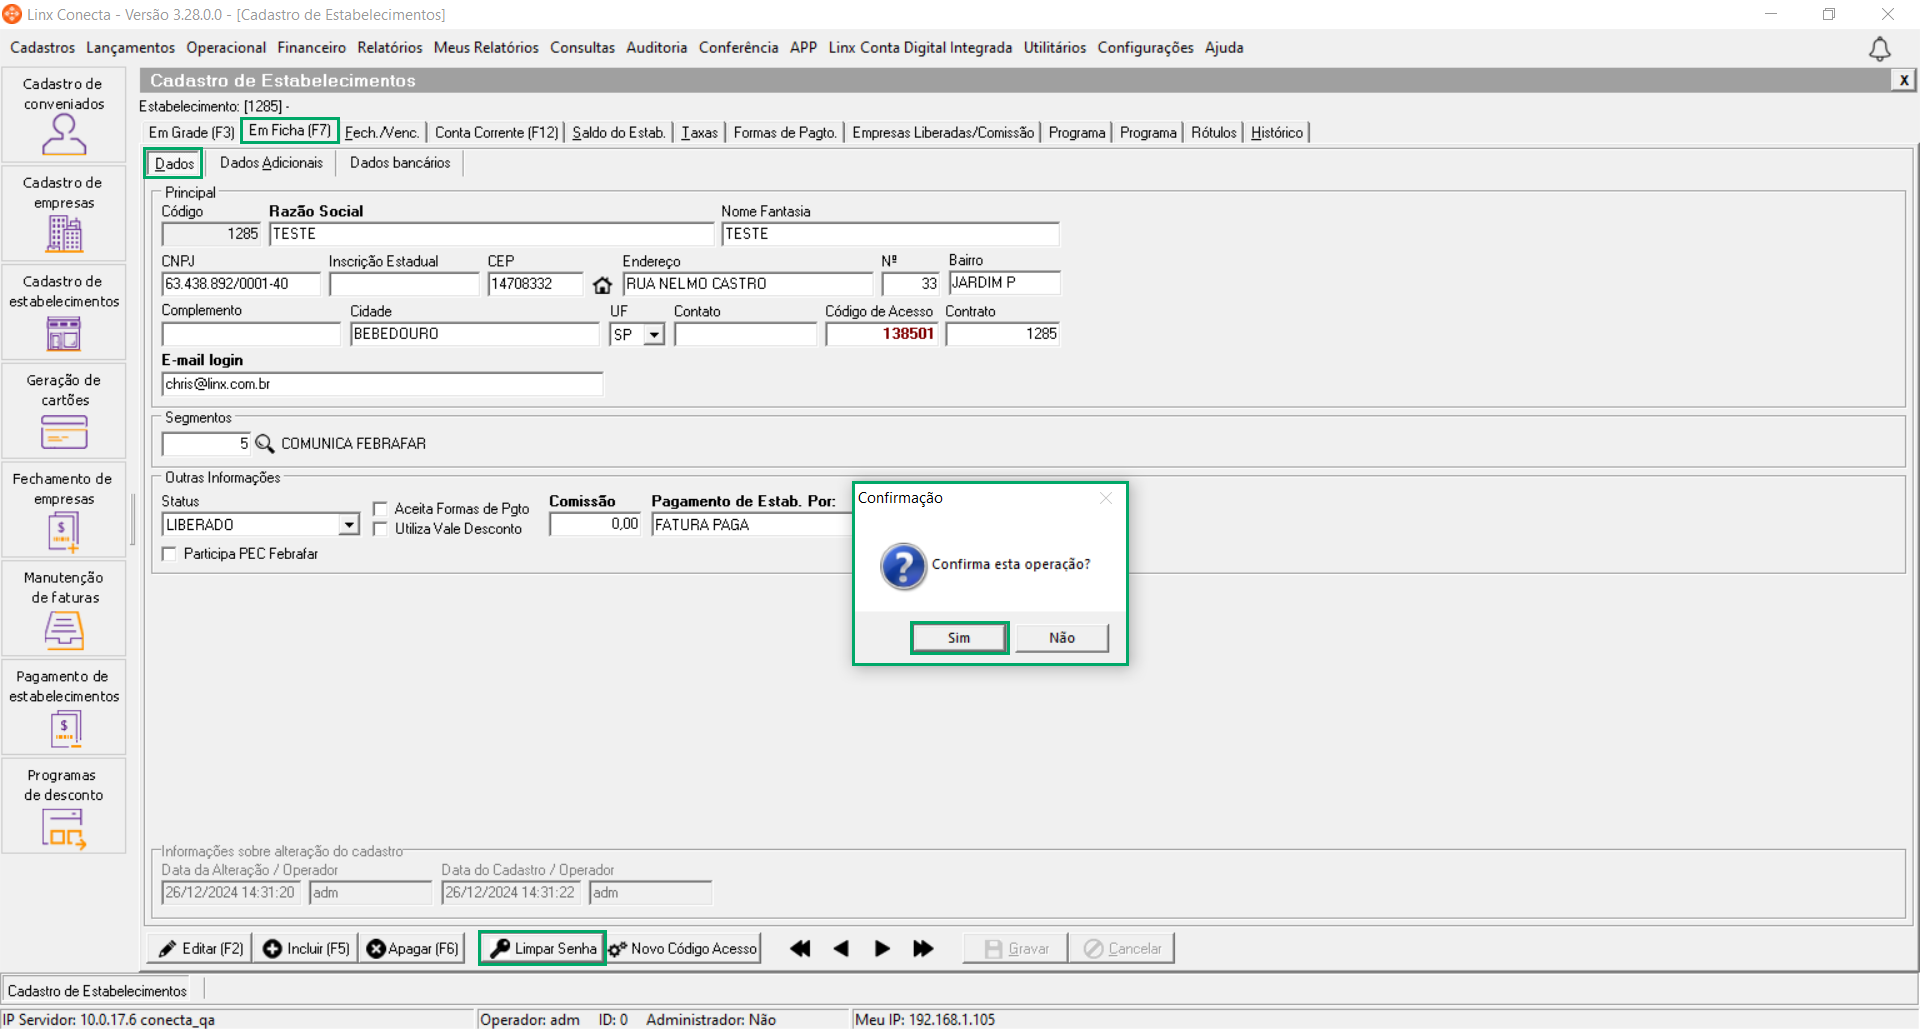This screenshot has height=1029, width=1920.
Task: Click the blue question mark icon in dialog
Action: pyautogui.click(x=903, y=566)
